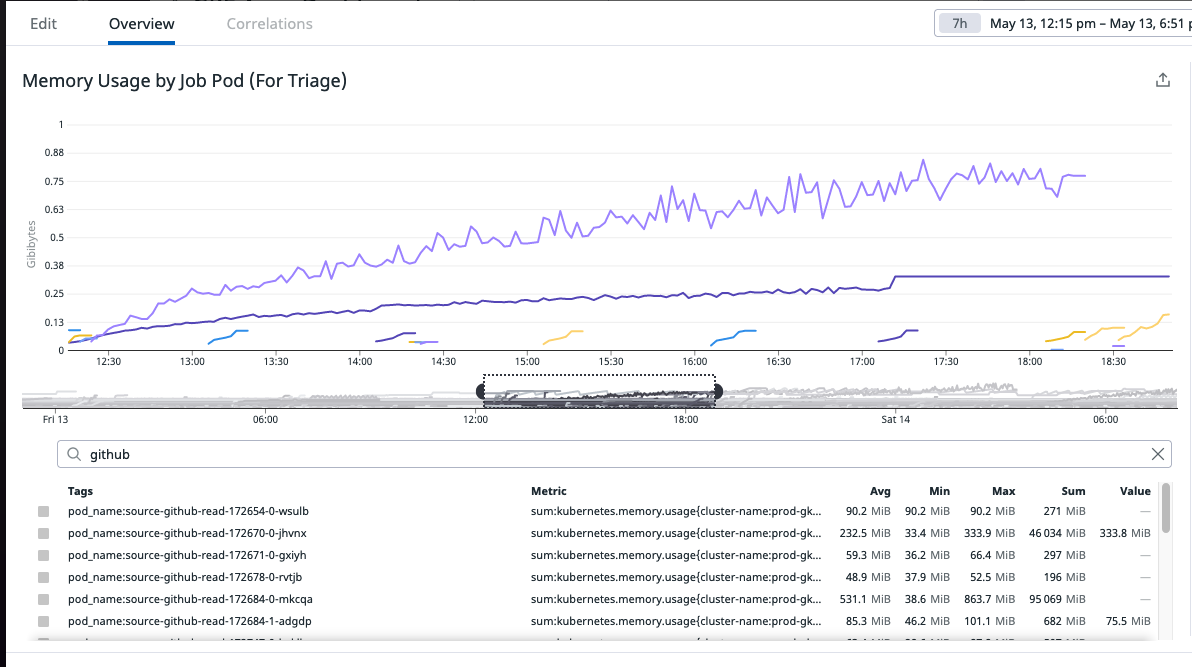Click the Gibibytes y-axis label
The image size is (1192, 667).
pyautogui.click(x=31, y=244)
